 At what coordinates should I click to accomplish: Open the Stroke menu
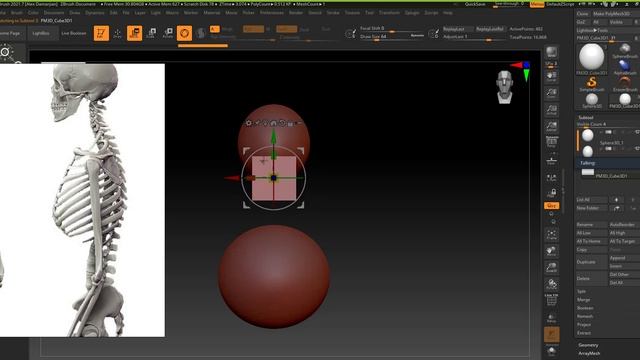333,13
